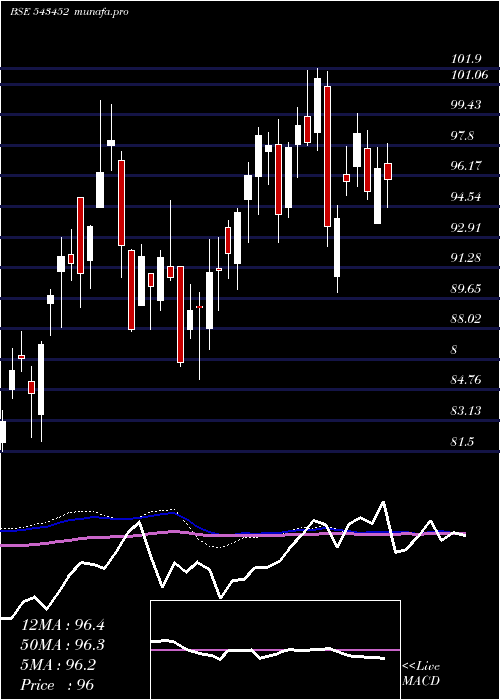The image size is (500, 700).
Task: Select the 92.91 price level label
Action: (x=466, y=227)
